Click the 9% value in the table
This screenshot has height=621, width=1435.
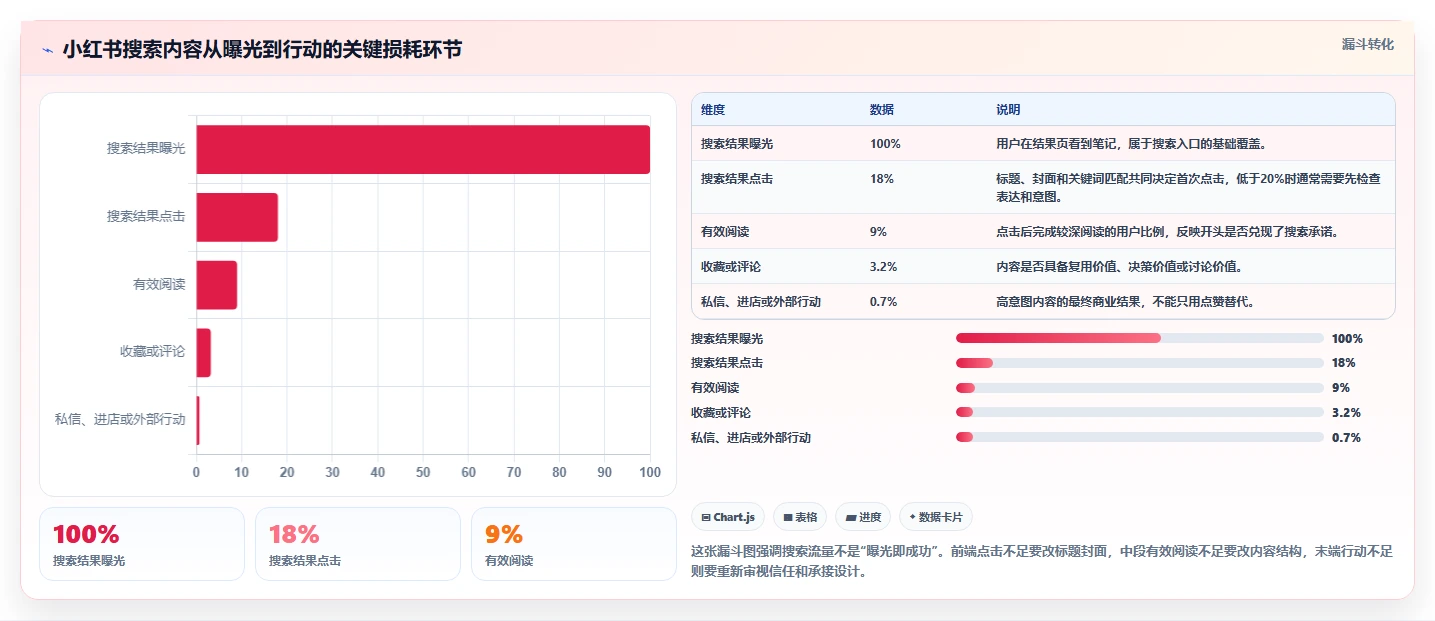[x=878, y=232]
